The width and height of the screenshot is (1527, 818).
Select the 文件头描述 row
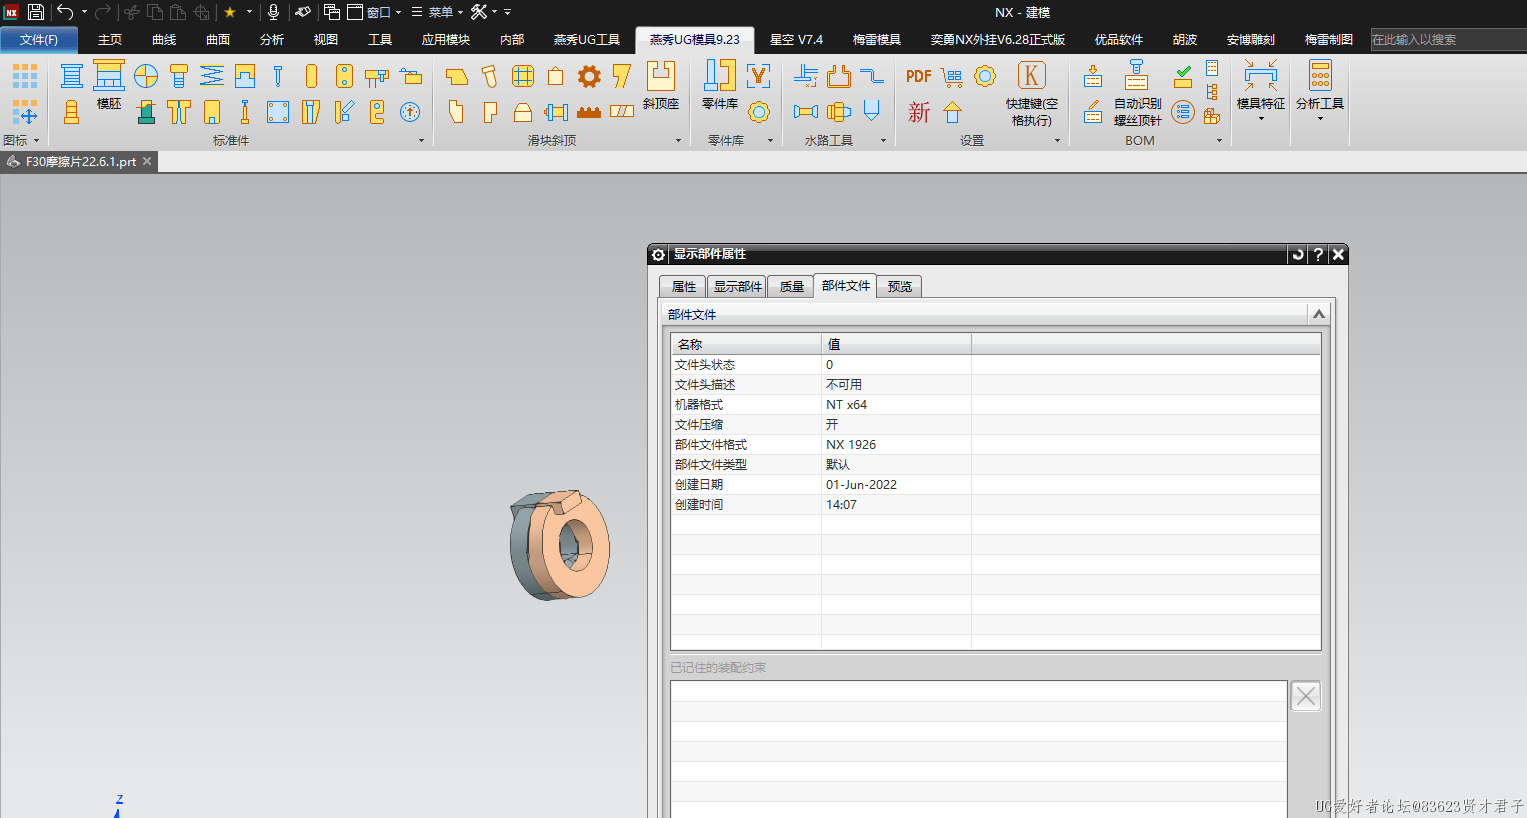[995, 385]
